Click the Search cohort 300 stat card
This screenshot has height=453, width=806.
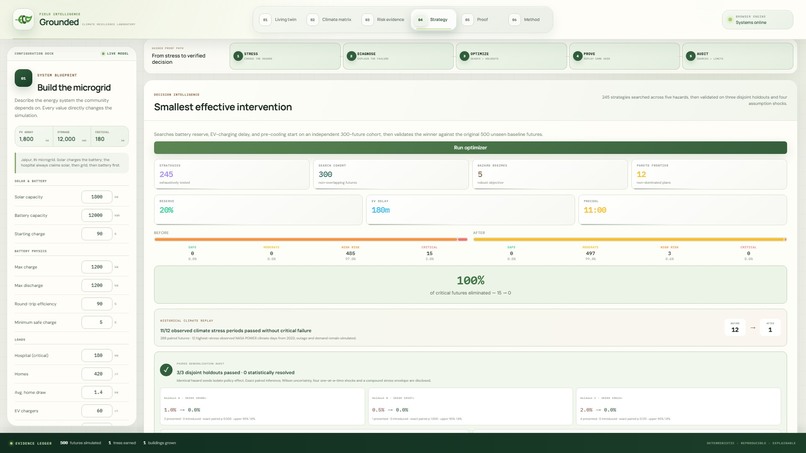click(x=391, y=174)
